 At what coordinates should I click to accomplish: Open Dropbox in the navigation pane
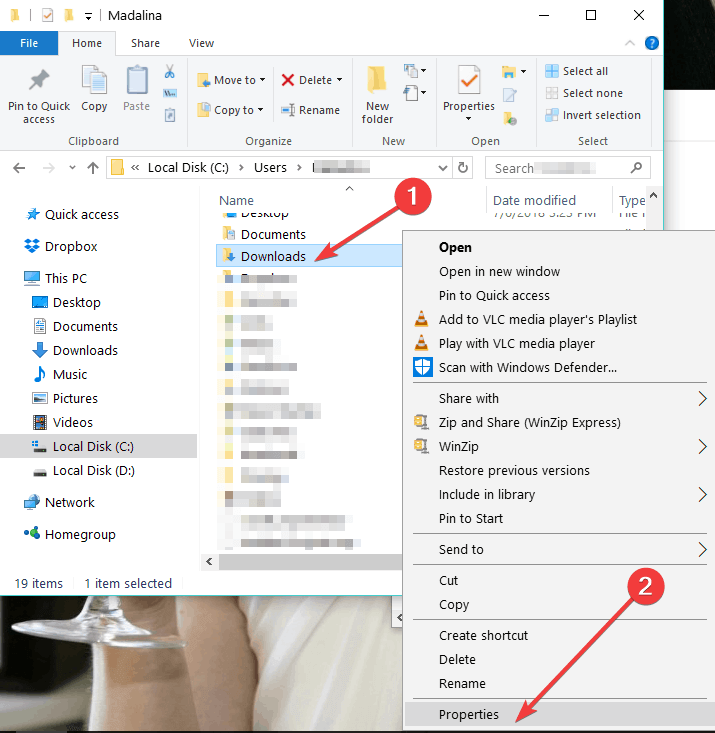71,246
